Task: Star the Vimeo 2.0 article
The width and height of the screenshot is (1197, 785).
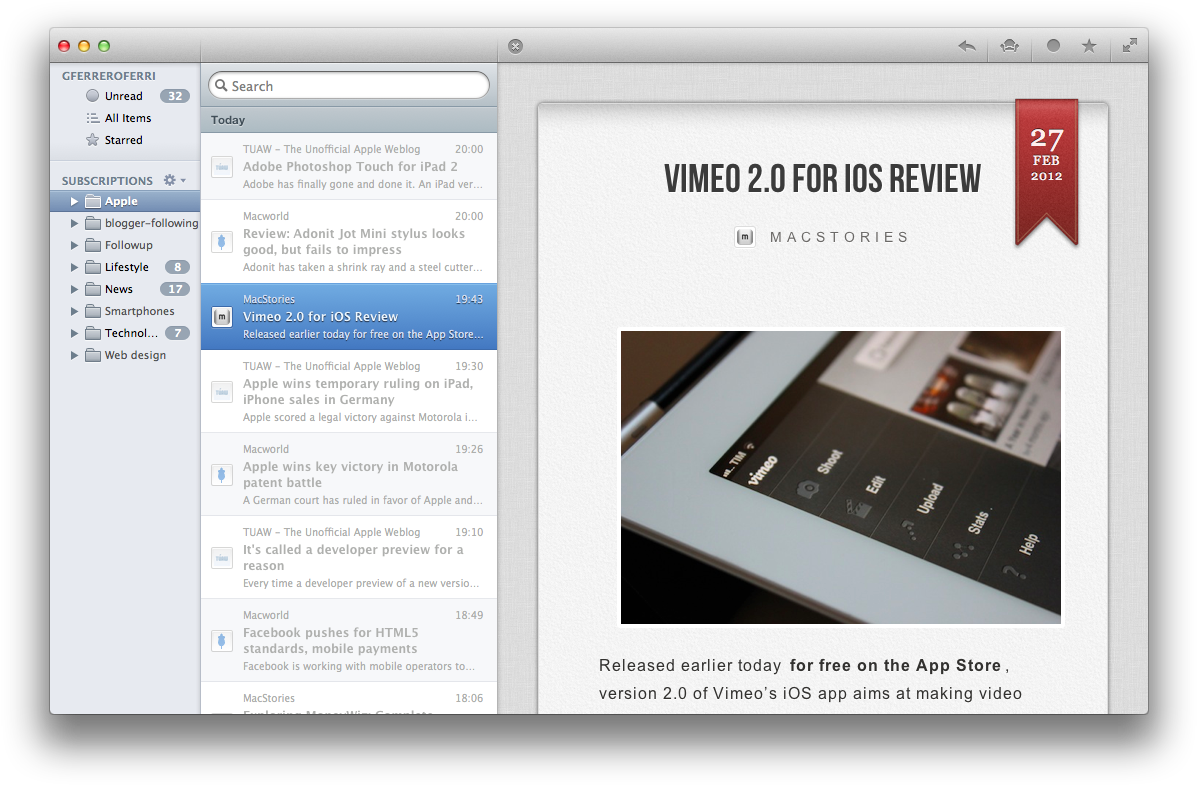Action: 1089,46
